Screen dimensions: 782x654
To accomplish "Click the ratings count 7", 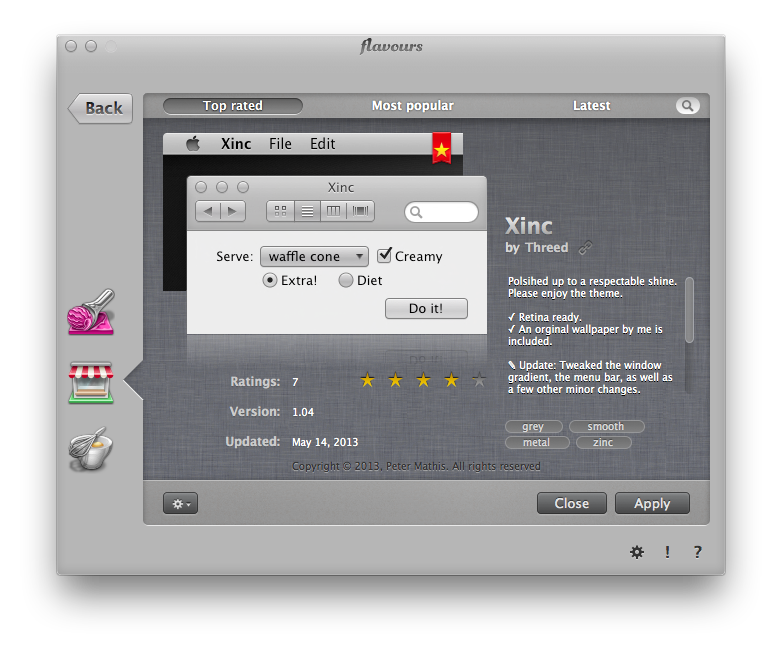I will point(295,382).
